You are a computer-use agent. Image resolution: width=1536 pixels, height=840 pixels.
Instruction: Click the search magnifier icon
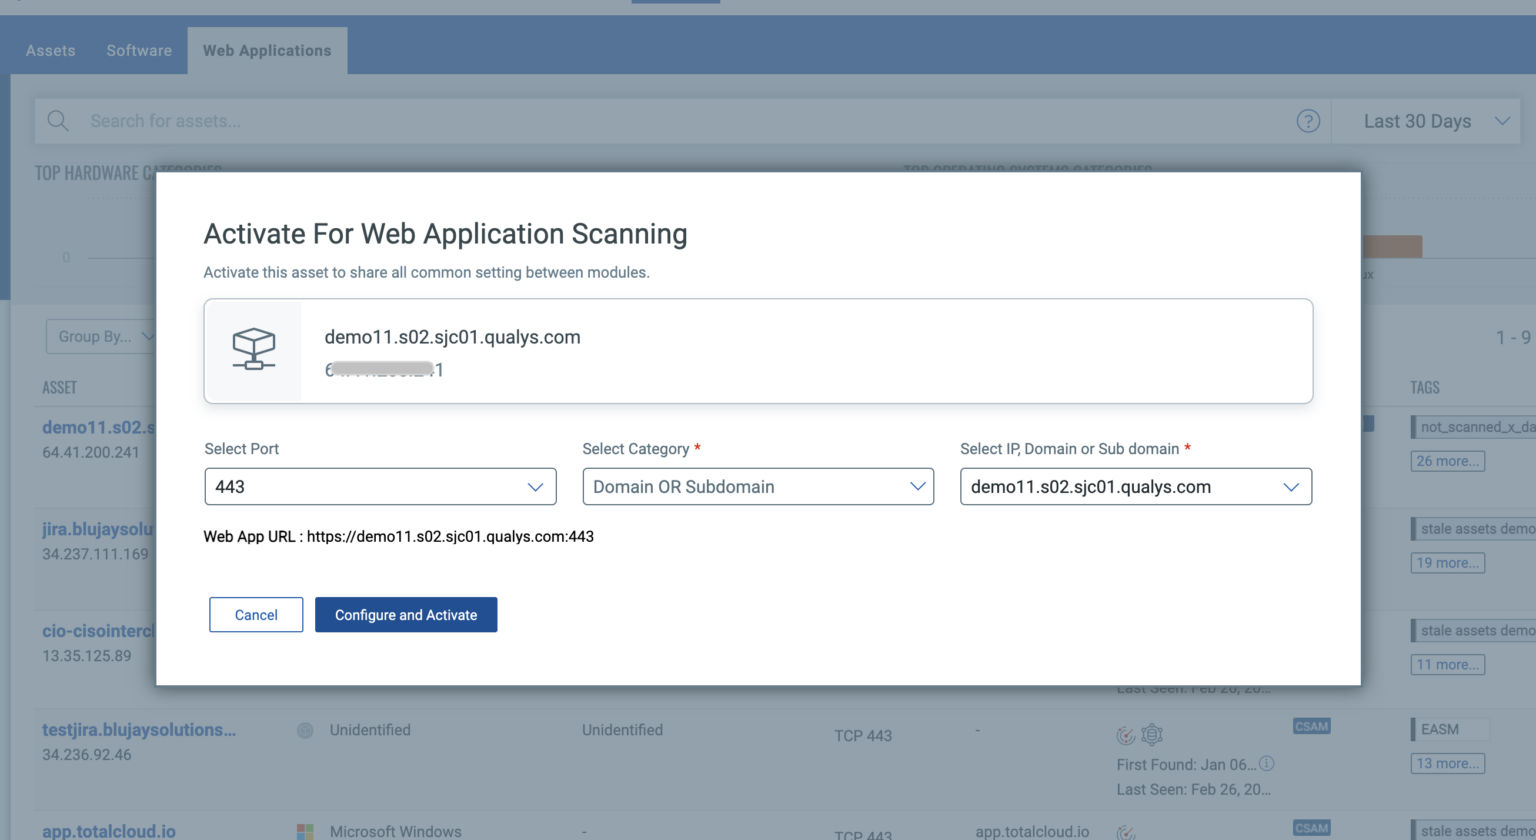pyautogui.click(x=57, y=120)
